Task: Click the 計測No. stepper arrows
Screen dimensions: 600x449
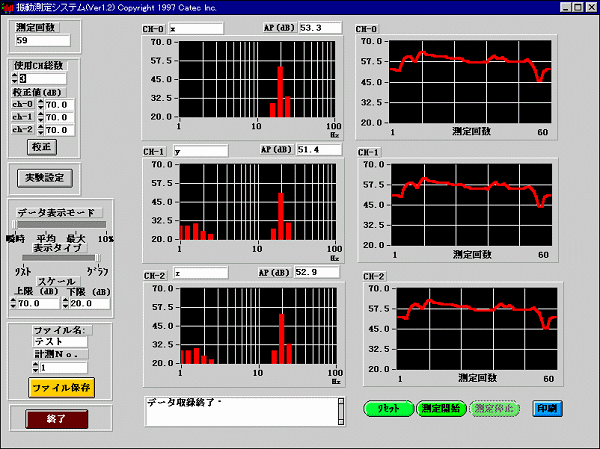Action: 35,367
